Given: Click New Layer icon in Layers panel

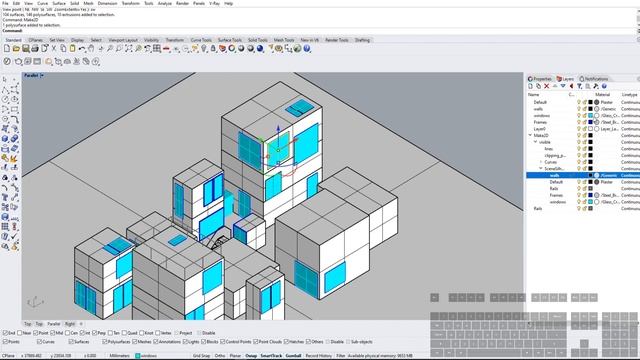Looking at the screenshot, I should [530, 86].
